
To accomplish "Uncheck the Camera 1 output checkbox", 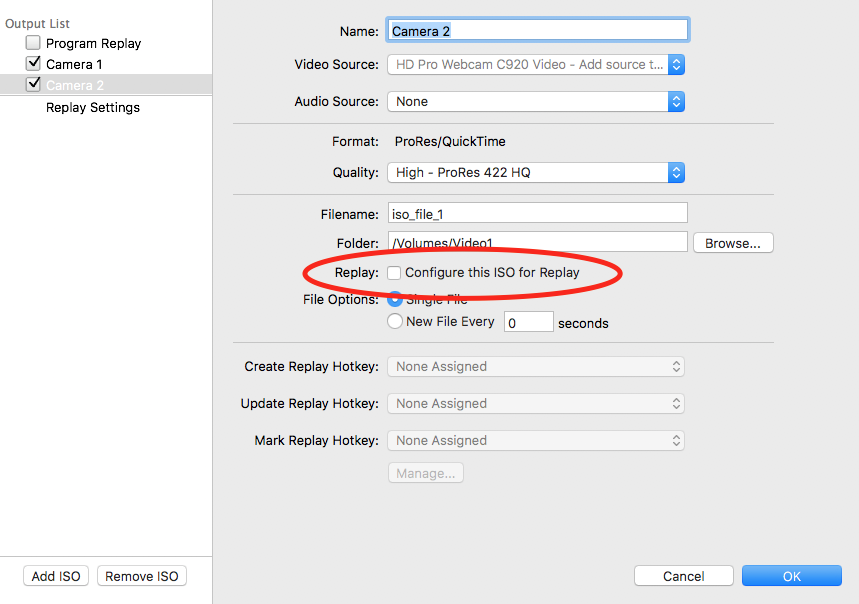I will tap(33, 64).
